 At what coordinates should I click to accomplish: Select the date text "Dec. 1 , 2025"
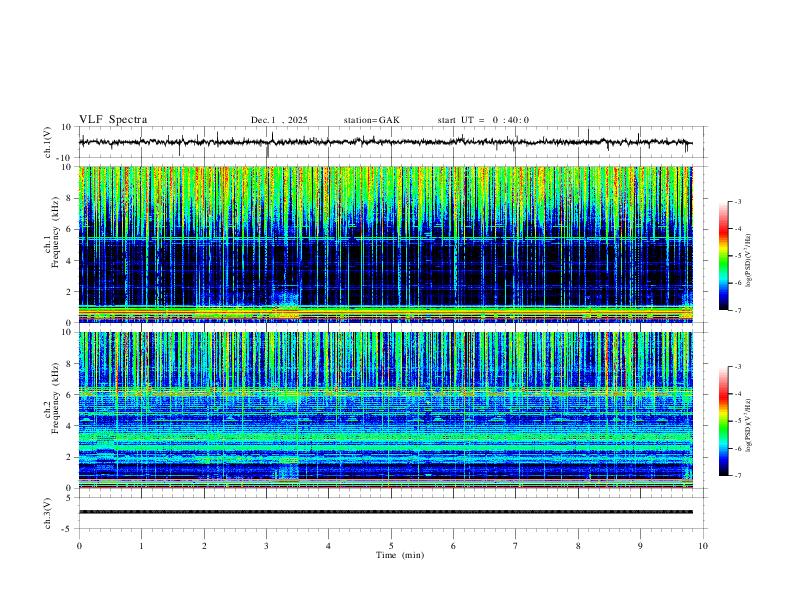(279, 120)
